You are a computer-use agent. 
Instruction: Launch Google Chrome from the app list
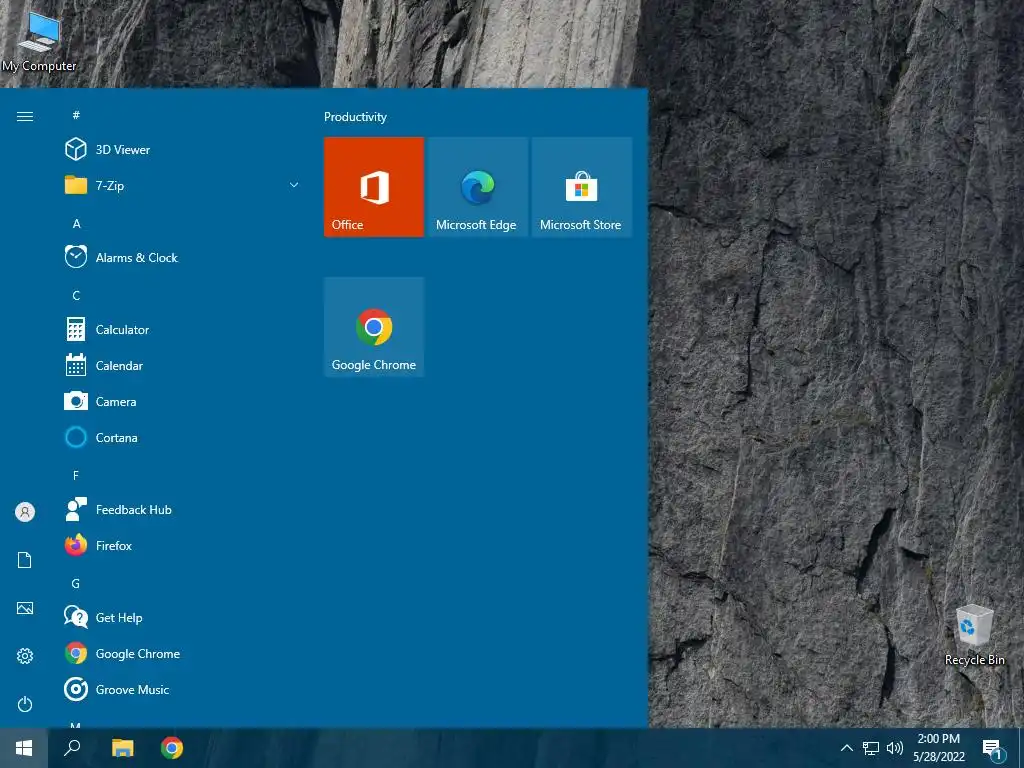[x=182, y=654]
